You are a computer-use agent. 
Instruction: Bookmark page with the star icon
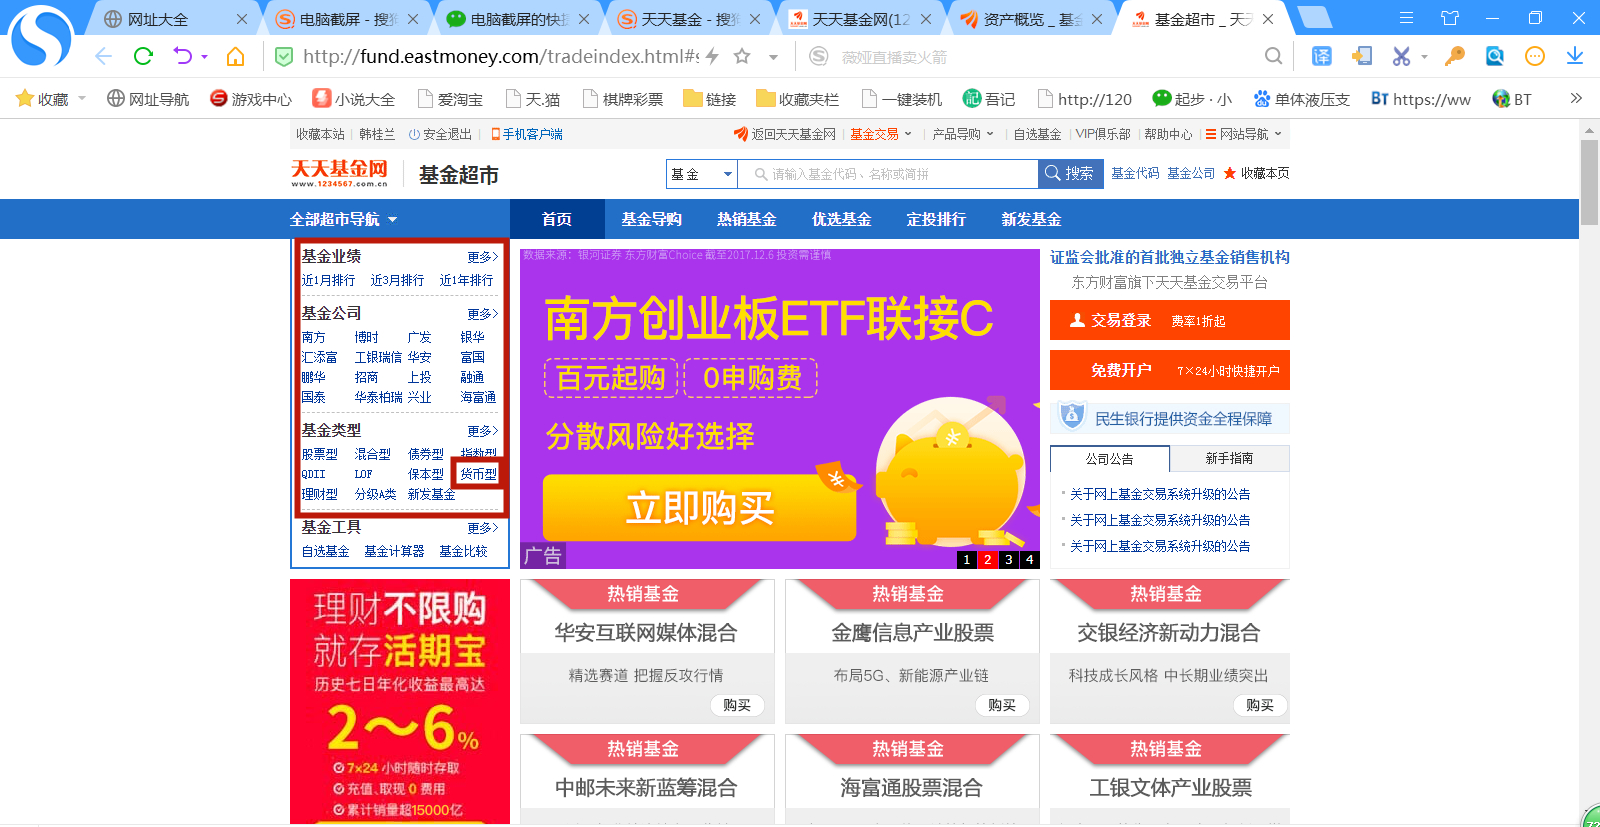[x=742, y=56]
